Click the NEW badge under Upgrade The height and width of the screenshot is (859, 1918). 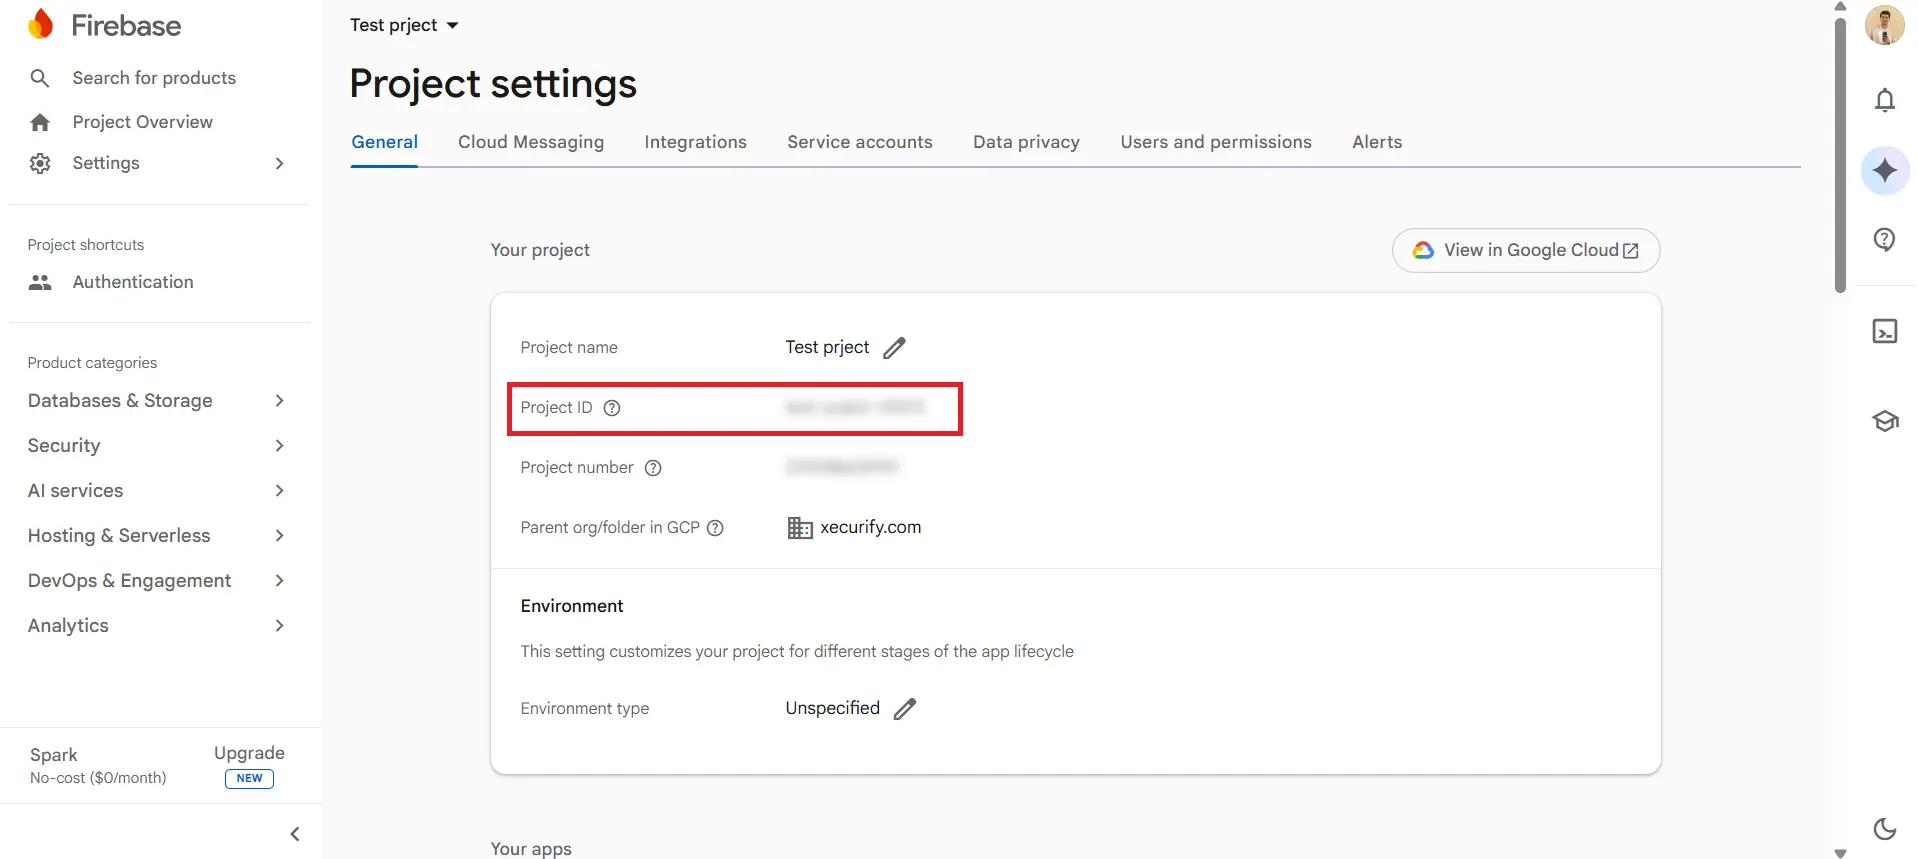(x=249, y=779)
